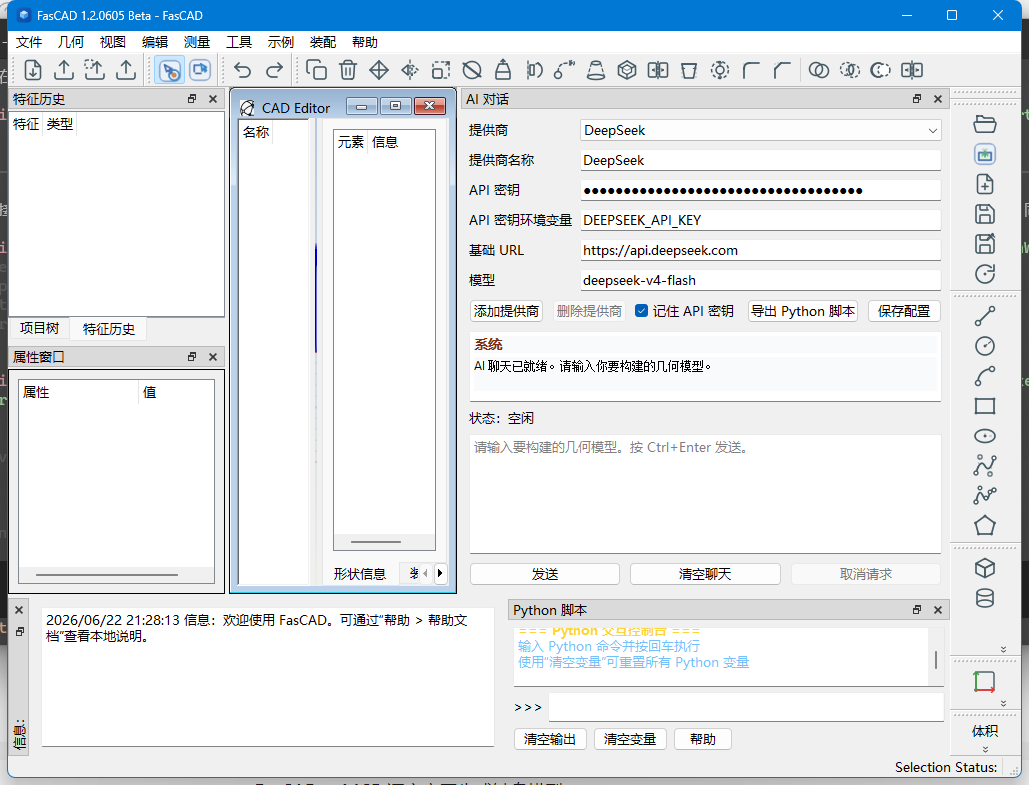
Task: Float the Python 脚本 dock panel
Action: (x=917, y=610)
